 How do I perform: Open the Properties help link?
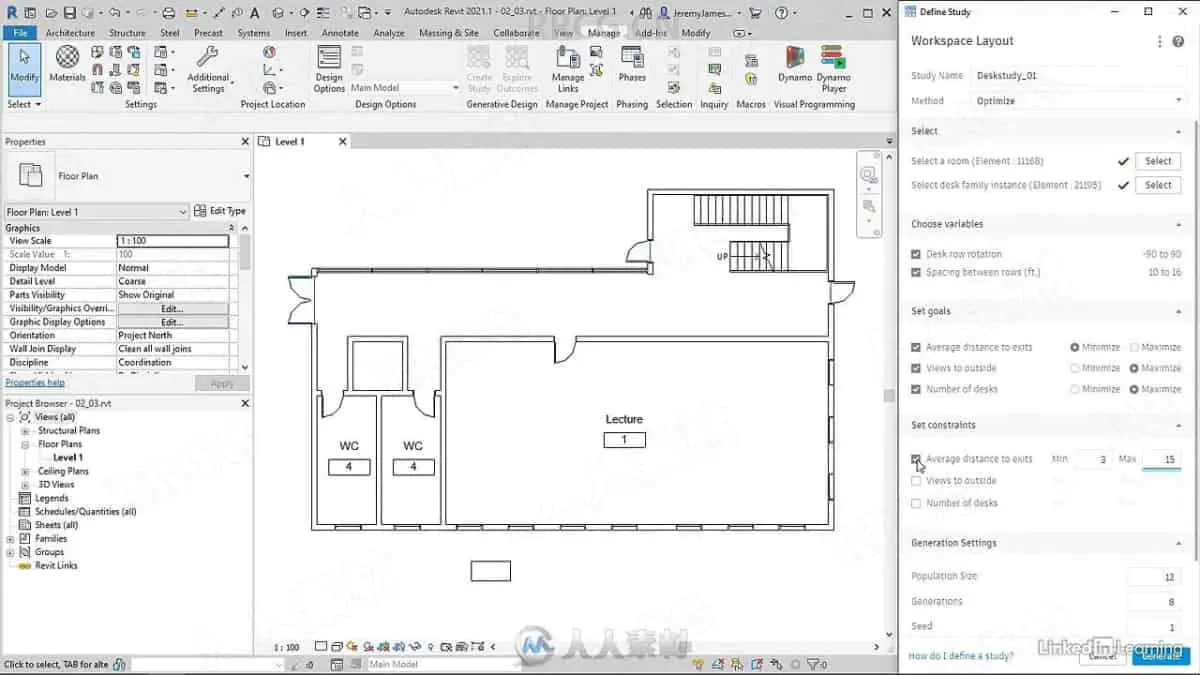pyautogui.click(x=35, y=383)
